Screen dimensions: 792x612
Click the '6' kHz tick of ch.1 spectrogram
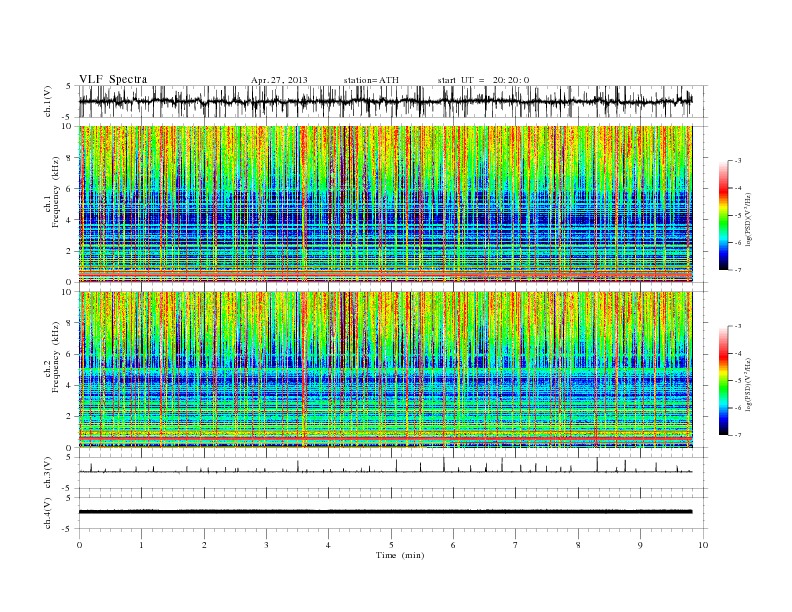[x=69, y=189]
